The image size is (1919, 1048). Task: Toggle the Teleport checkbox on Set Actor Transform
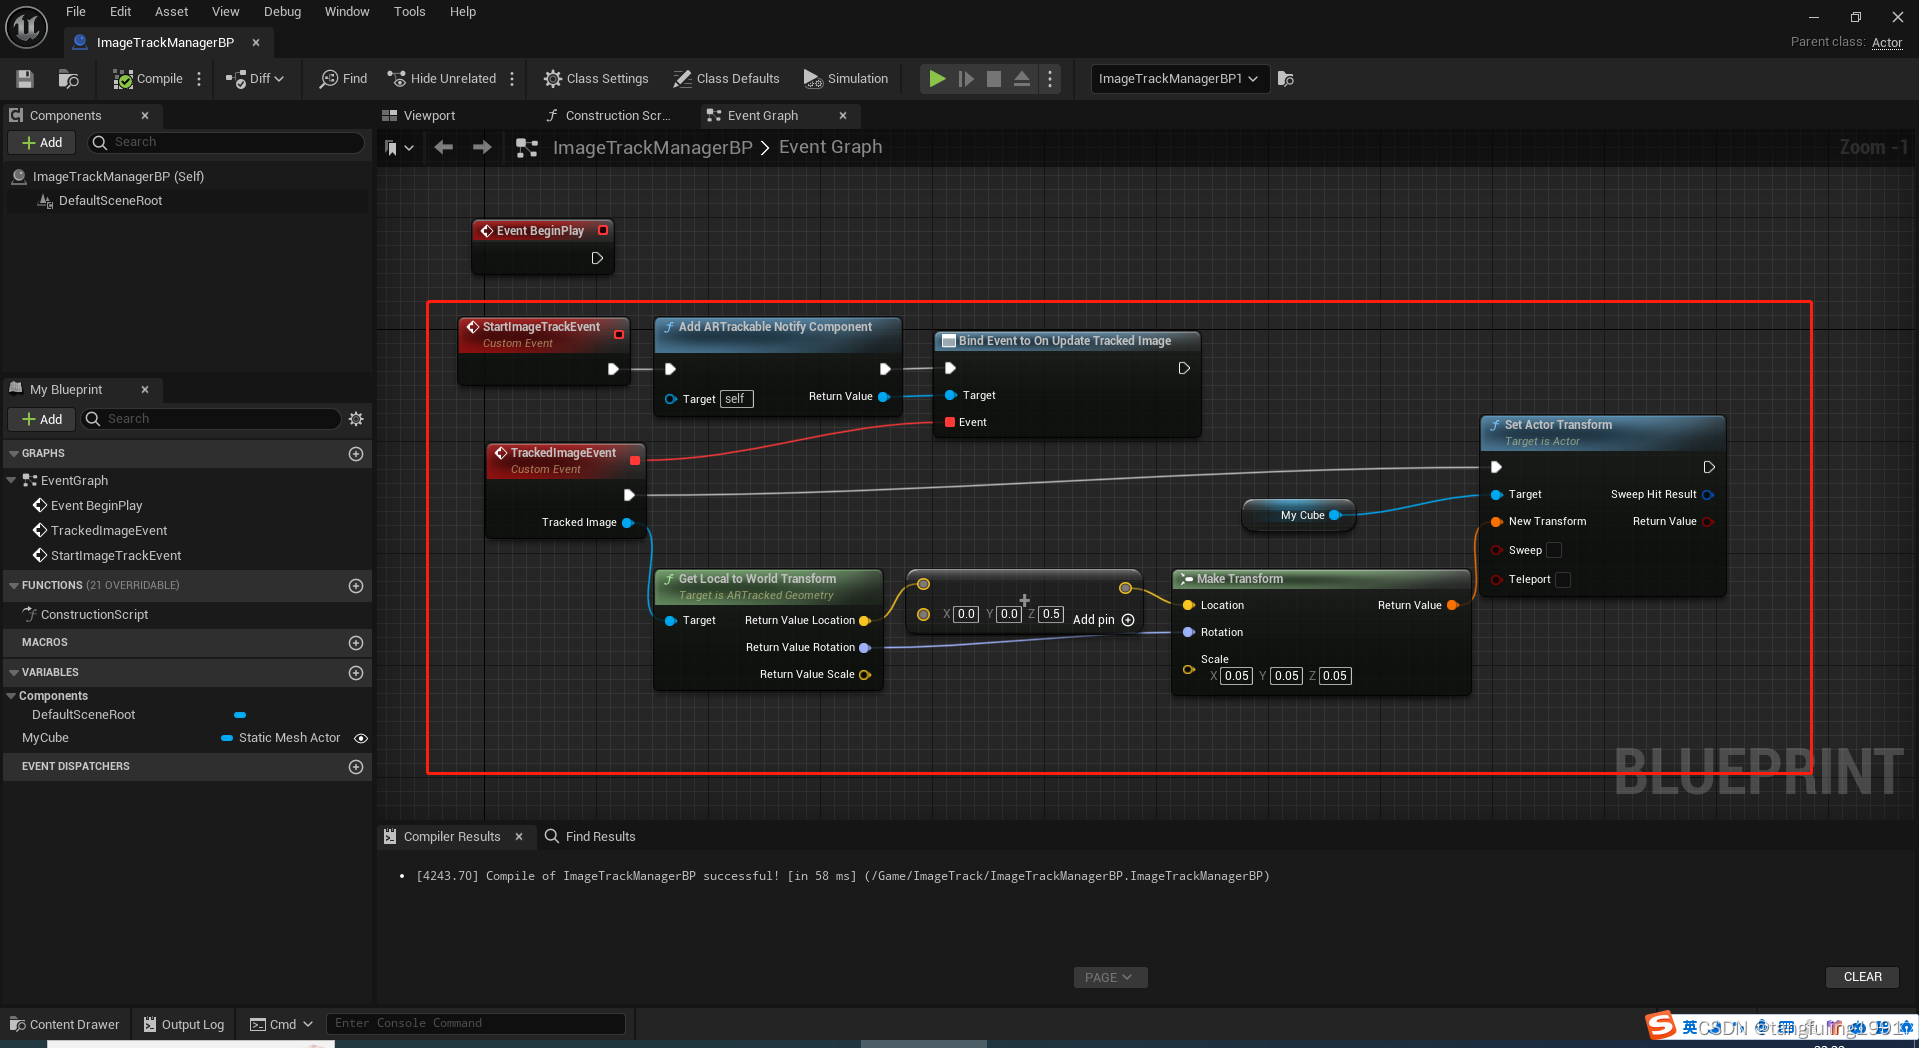coord(1563,580)
